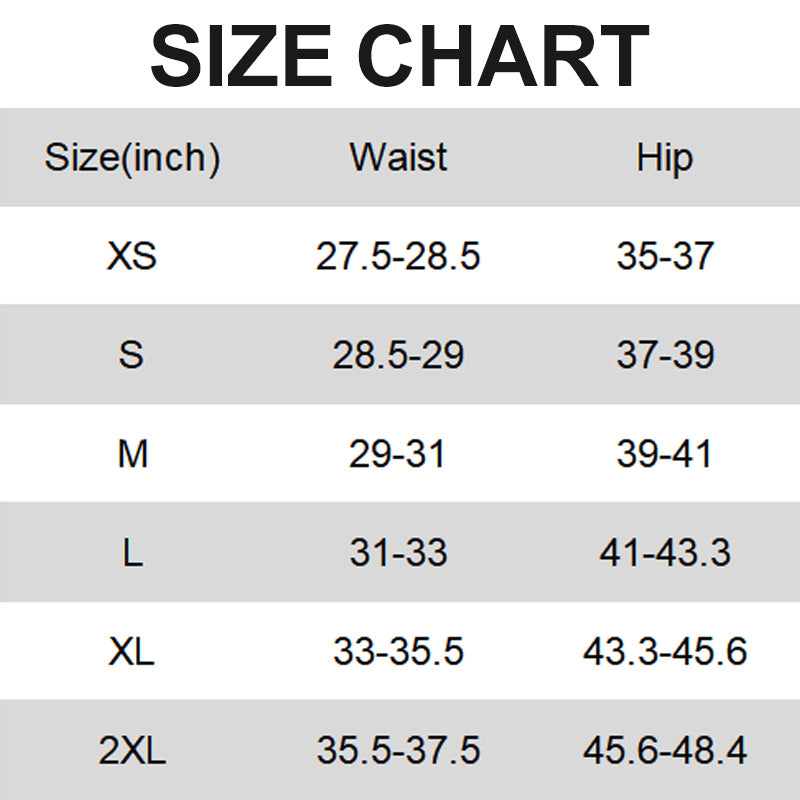Click the M size label

point(132,454)
